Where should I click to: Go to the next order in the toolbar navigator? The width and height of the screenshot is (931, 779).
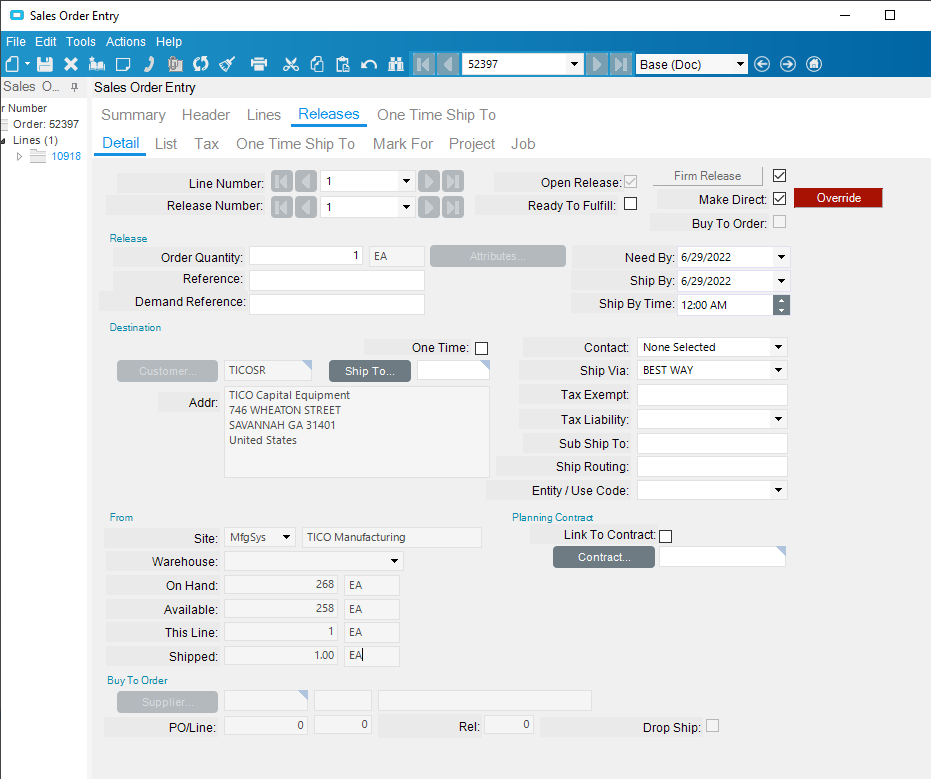[597, 64]
